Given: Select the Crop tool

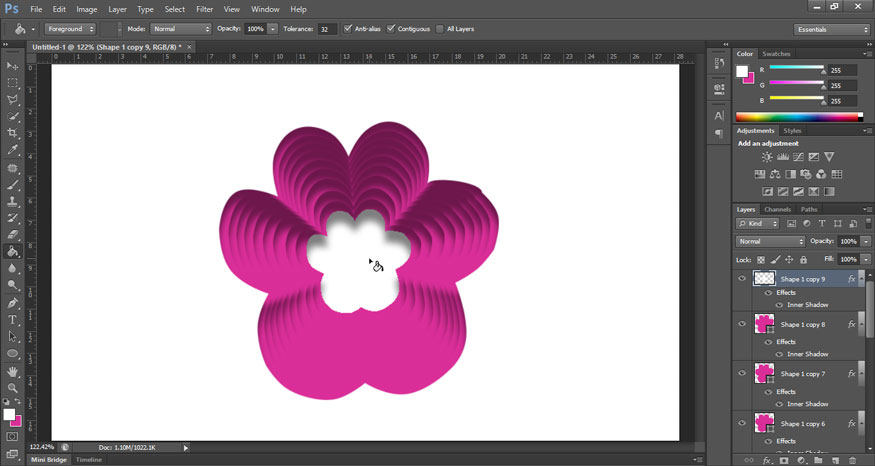Looking at the screenshot, I should click(13, 133).
